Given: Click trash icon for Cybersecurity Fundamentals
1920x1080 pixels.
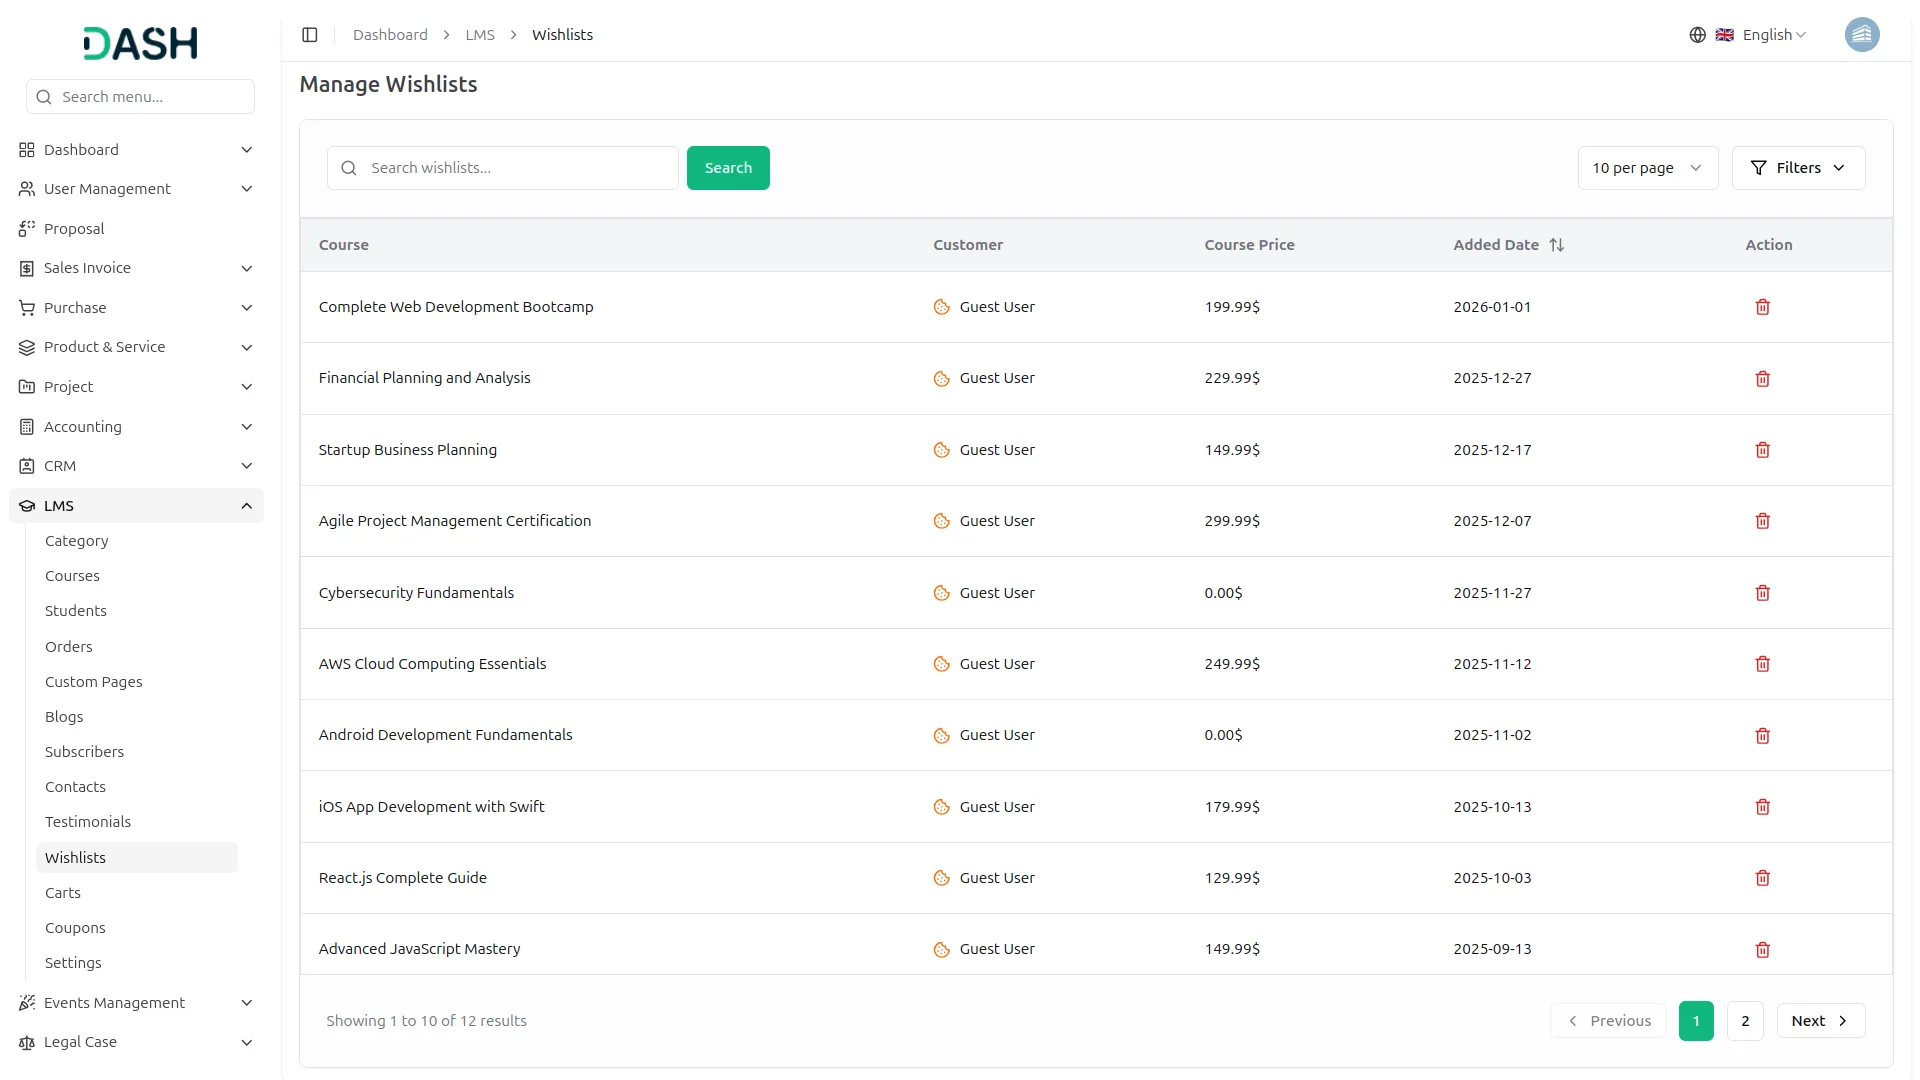Looking at the screenshot, I should click(x=1762, y=593).
